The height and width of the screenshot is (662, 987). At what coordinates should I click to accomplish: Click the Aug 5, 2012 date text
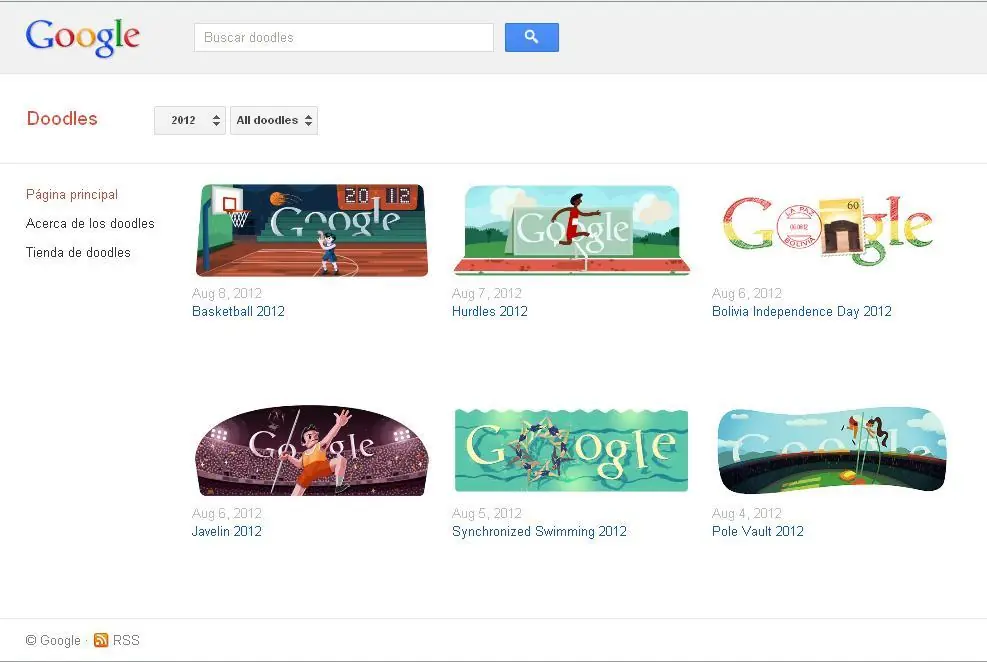(x=487, y=513)
